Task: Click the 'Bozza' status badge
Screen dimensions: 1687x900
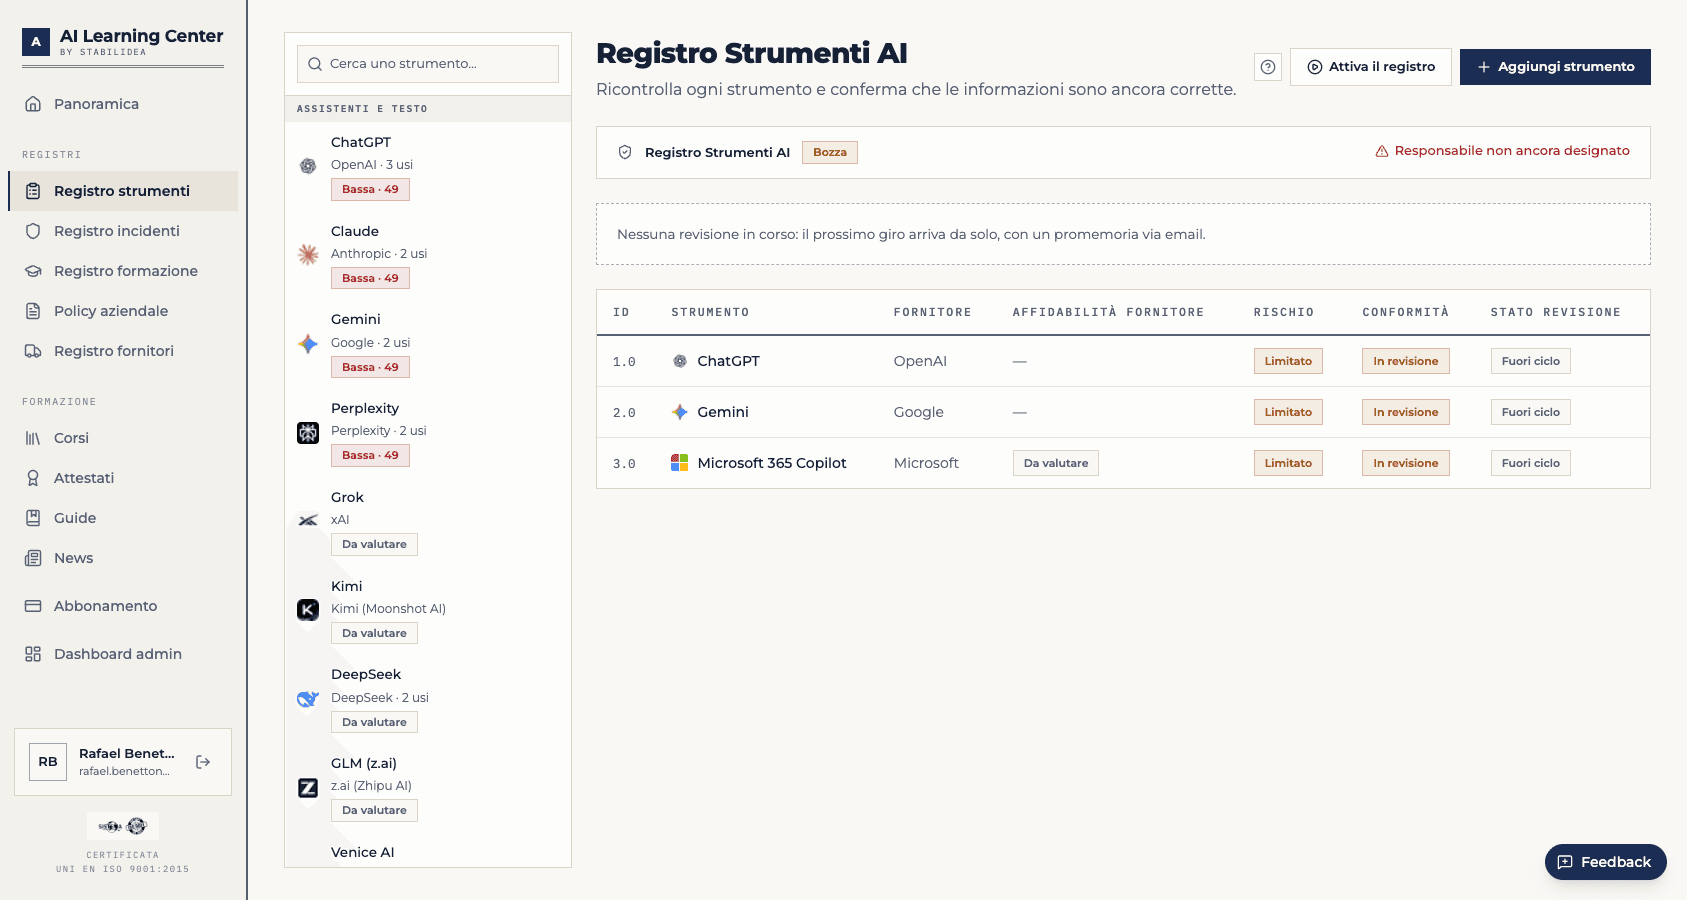Action: [830, 152]
